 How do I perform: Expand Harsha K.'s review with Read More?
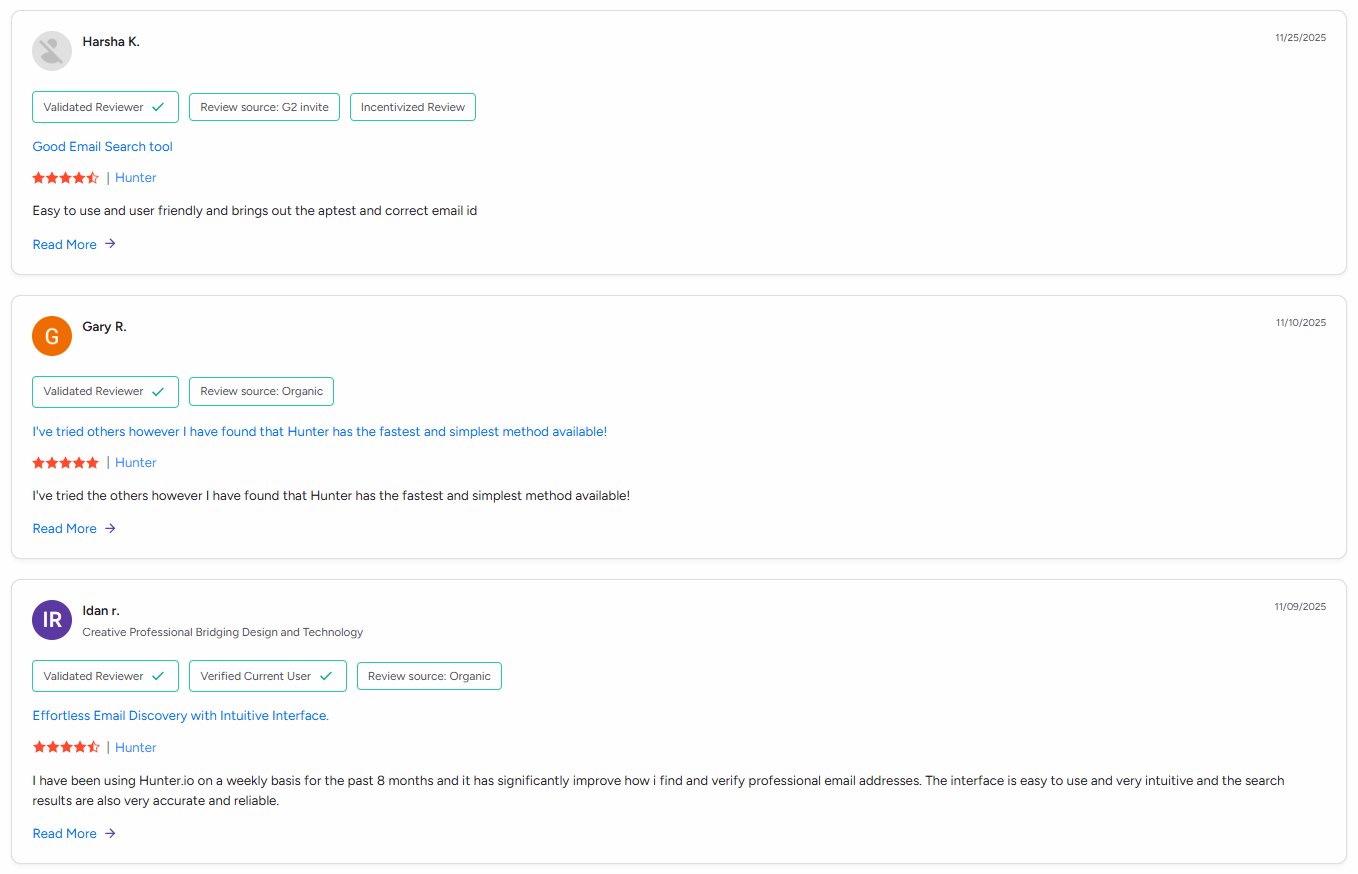point(65,245)
